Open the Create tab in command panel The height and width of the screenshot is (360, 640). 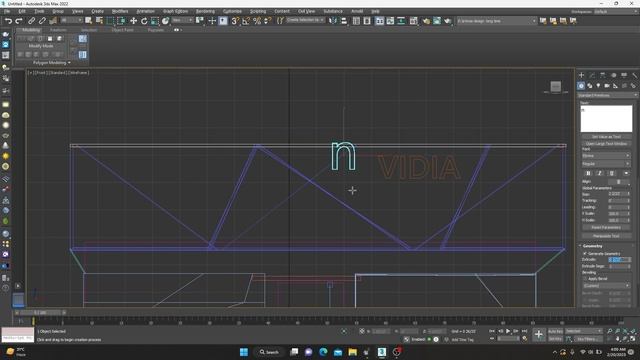tap(581, 75)
